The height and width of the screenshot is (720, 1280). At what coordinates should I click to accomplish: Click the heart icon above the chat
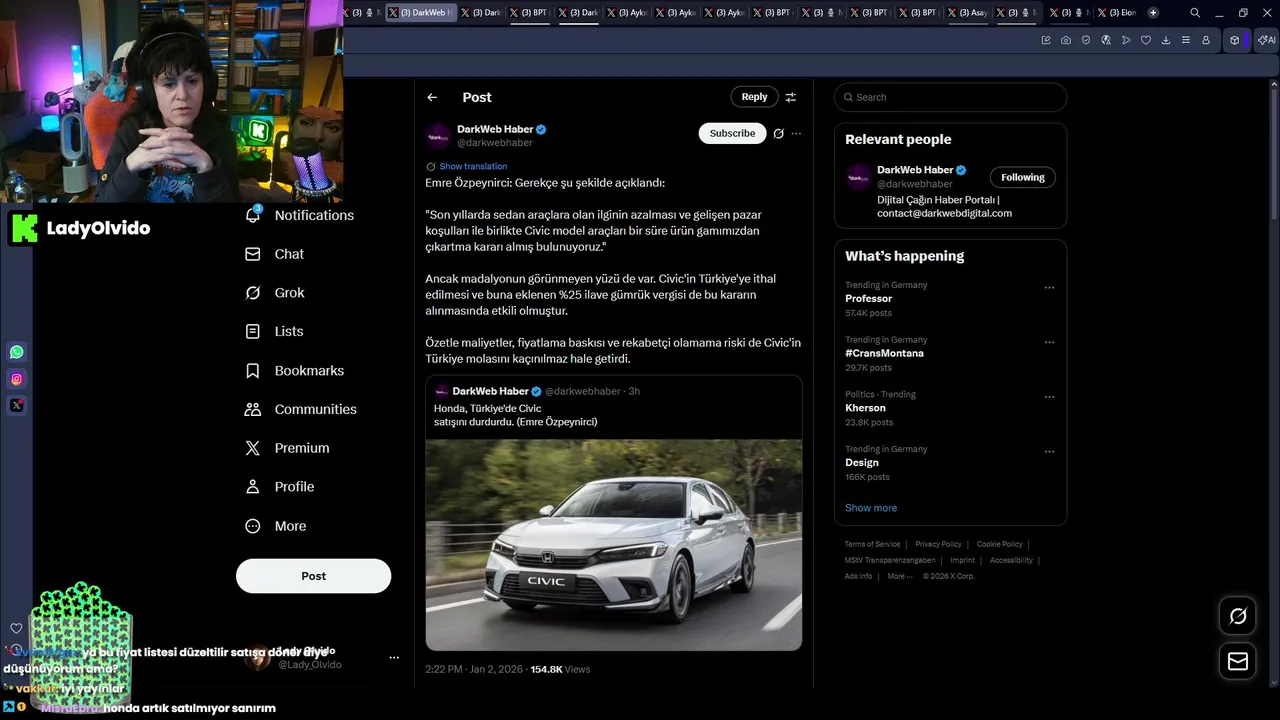coord(16,628)
